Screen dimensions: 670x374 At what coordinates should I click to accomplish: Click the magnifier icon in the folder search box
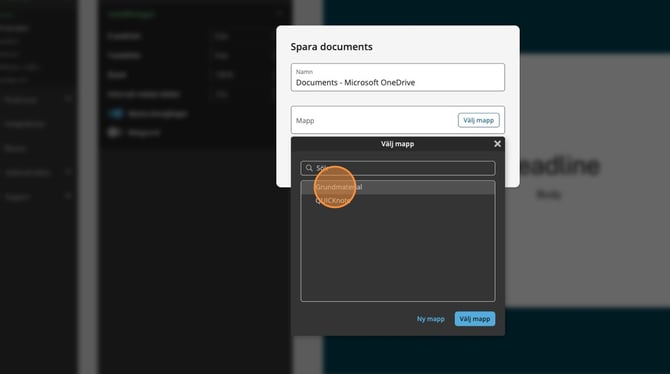(309, 168)
